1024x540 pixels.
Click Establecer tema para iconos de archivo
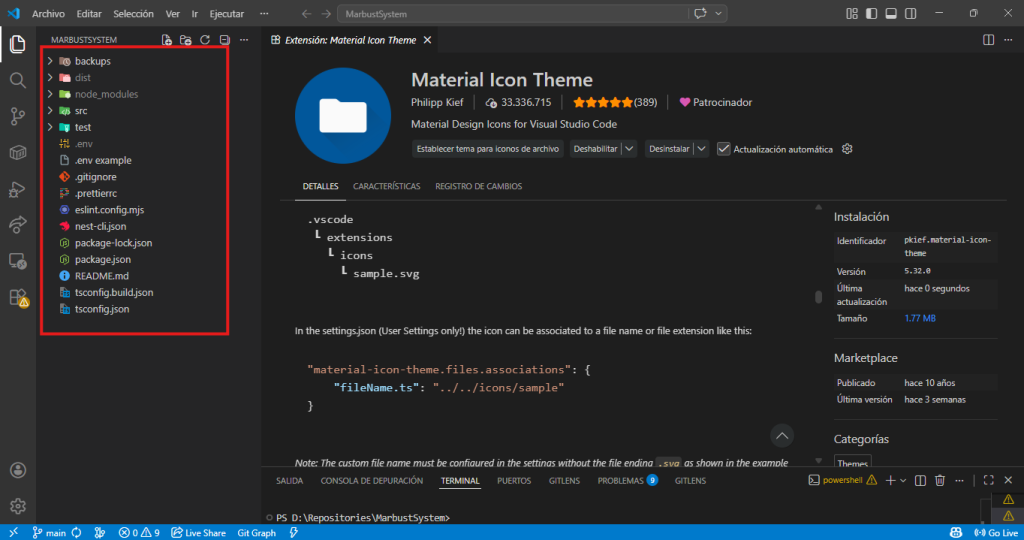488,149
